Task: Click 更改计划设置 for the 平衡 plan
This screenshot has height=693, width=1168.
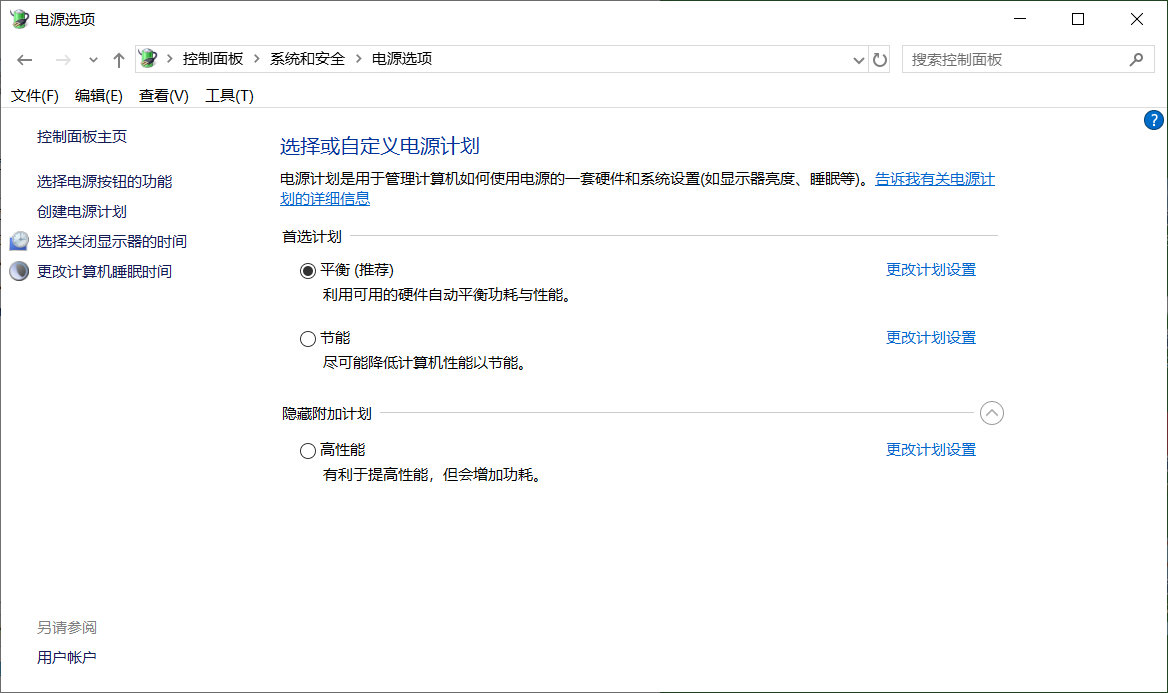Action: click(930, 269)
